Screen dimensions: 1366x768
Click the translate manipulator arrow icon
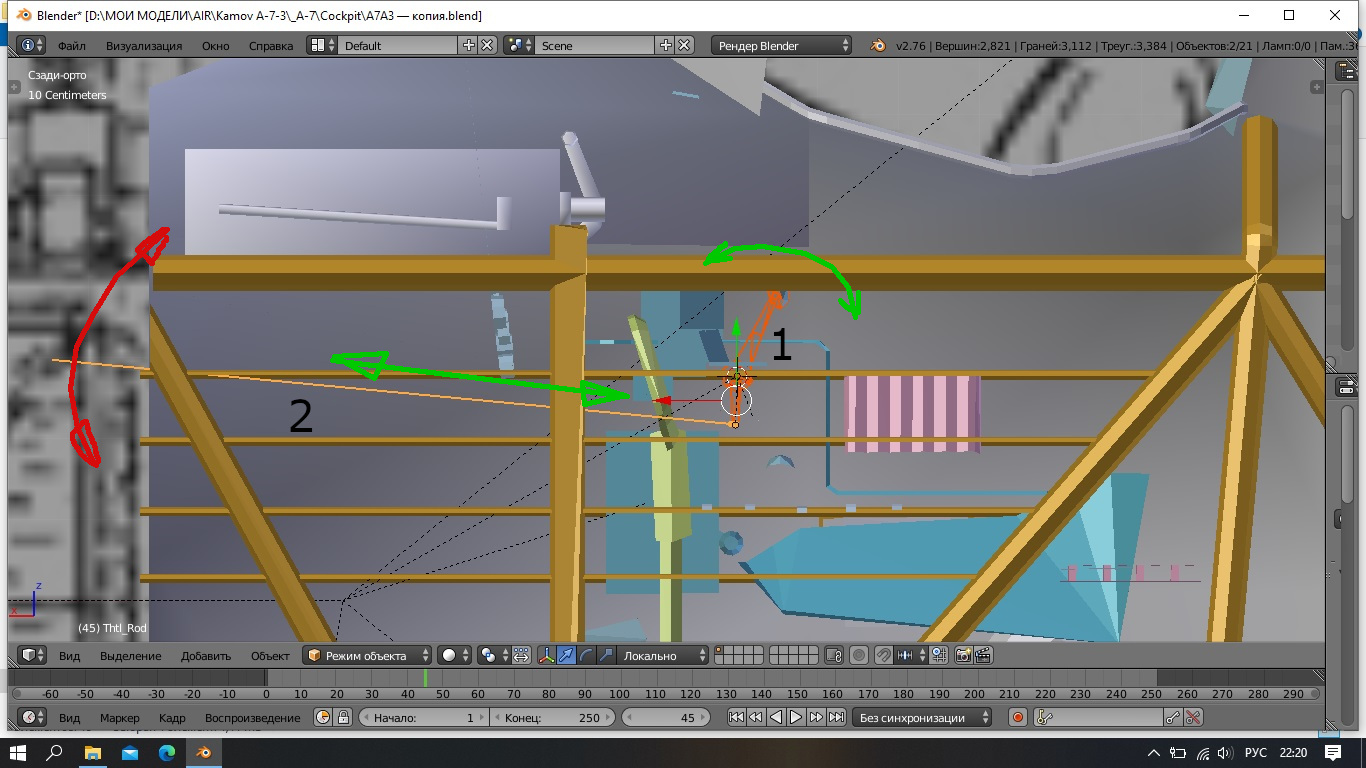567,656
